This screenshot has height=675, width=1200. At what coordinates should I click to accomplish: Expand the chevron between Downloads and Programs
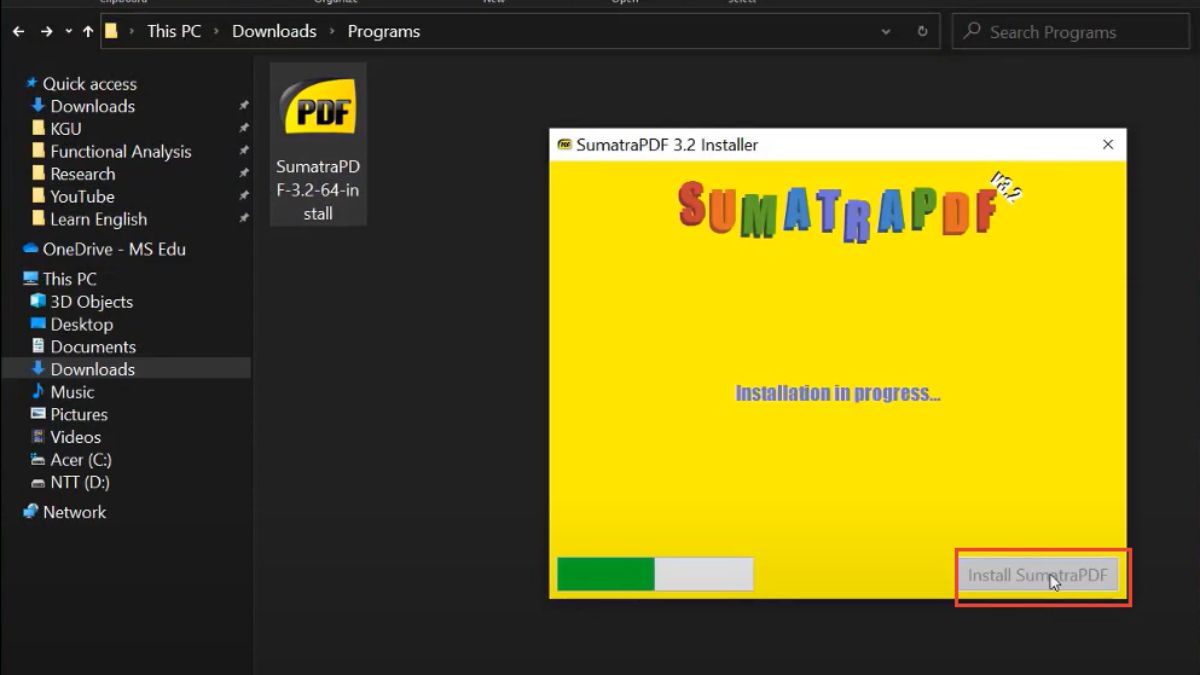point(333,32)
